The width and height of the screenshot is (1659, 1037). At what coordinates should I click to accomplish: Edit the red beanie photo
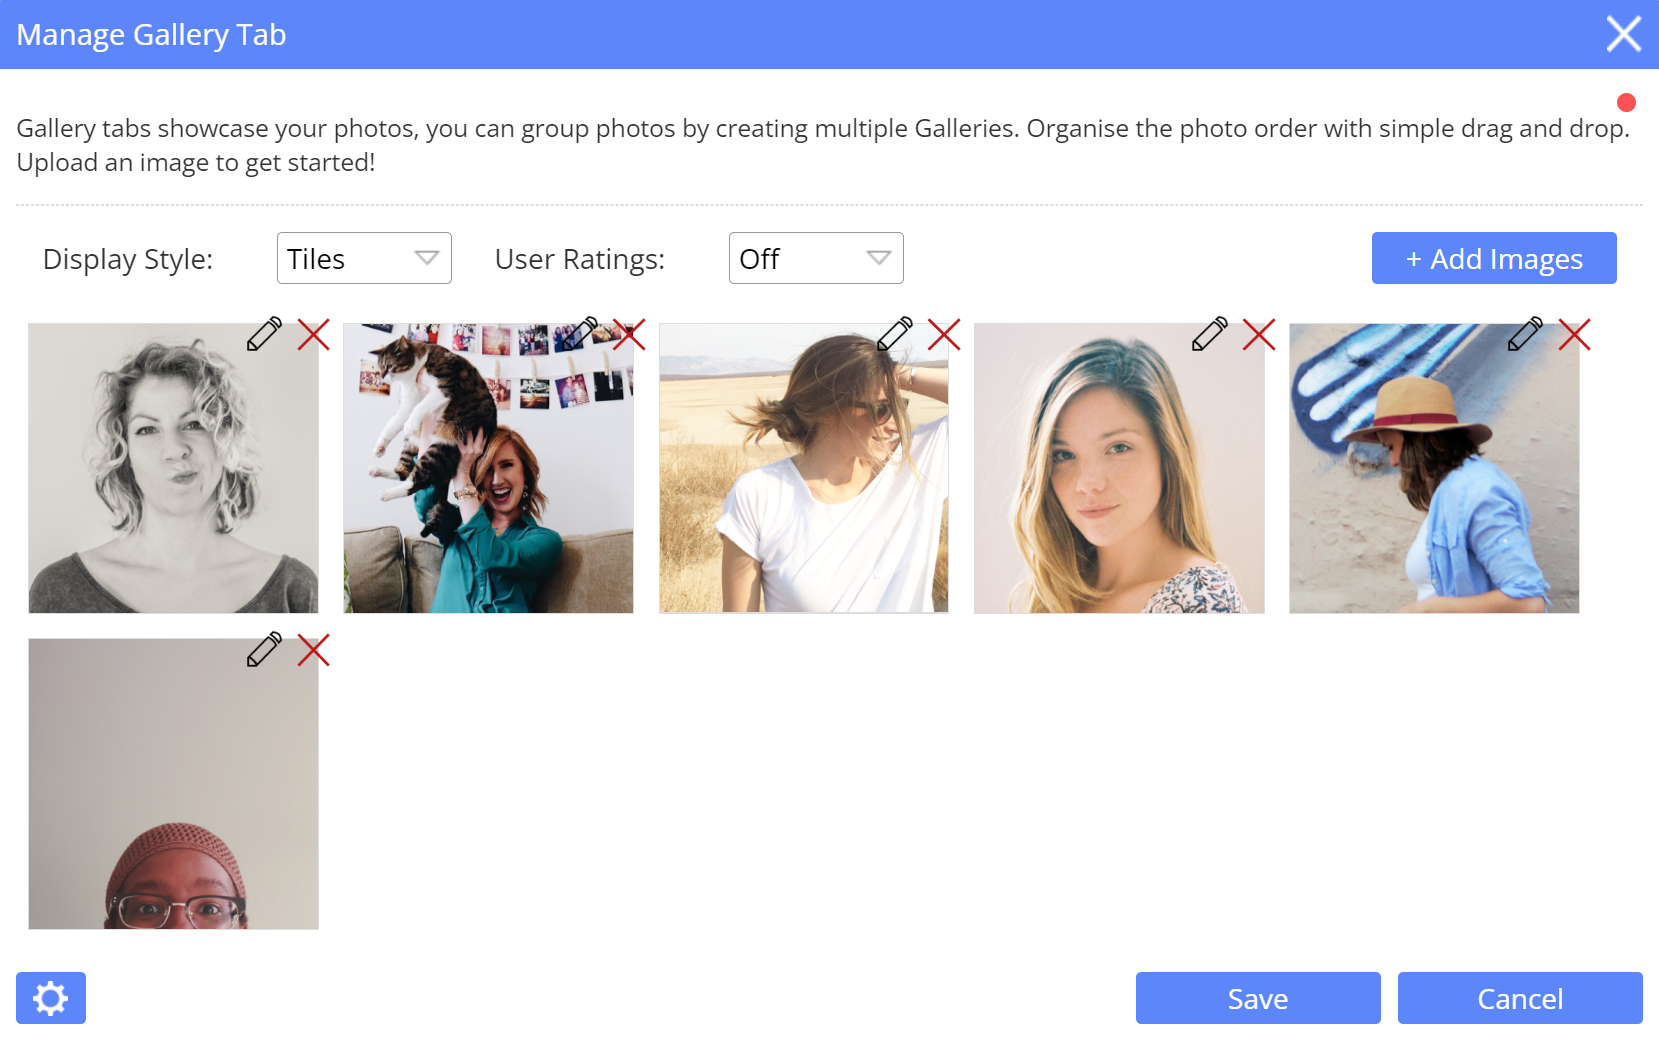click(264, 650)
